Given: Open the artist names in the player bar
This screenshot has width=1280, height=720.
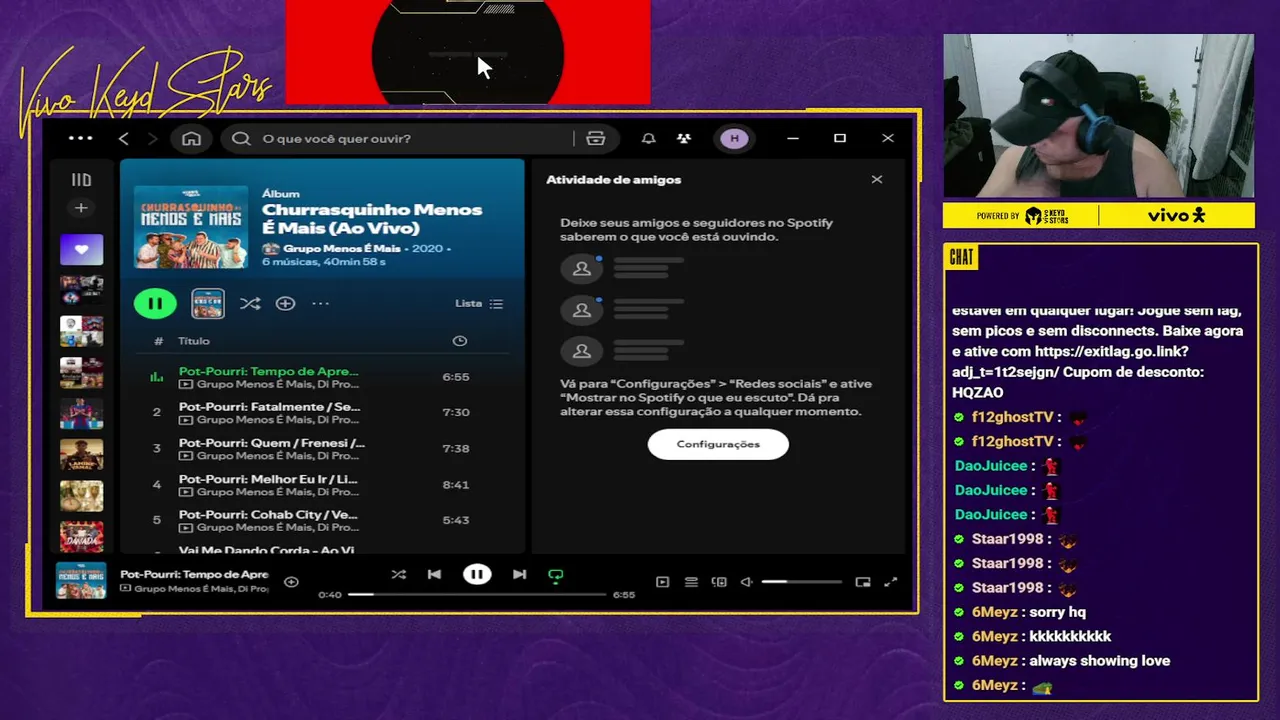Looking at the screenshot, I should (x=201, y=589).
